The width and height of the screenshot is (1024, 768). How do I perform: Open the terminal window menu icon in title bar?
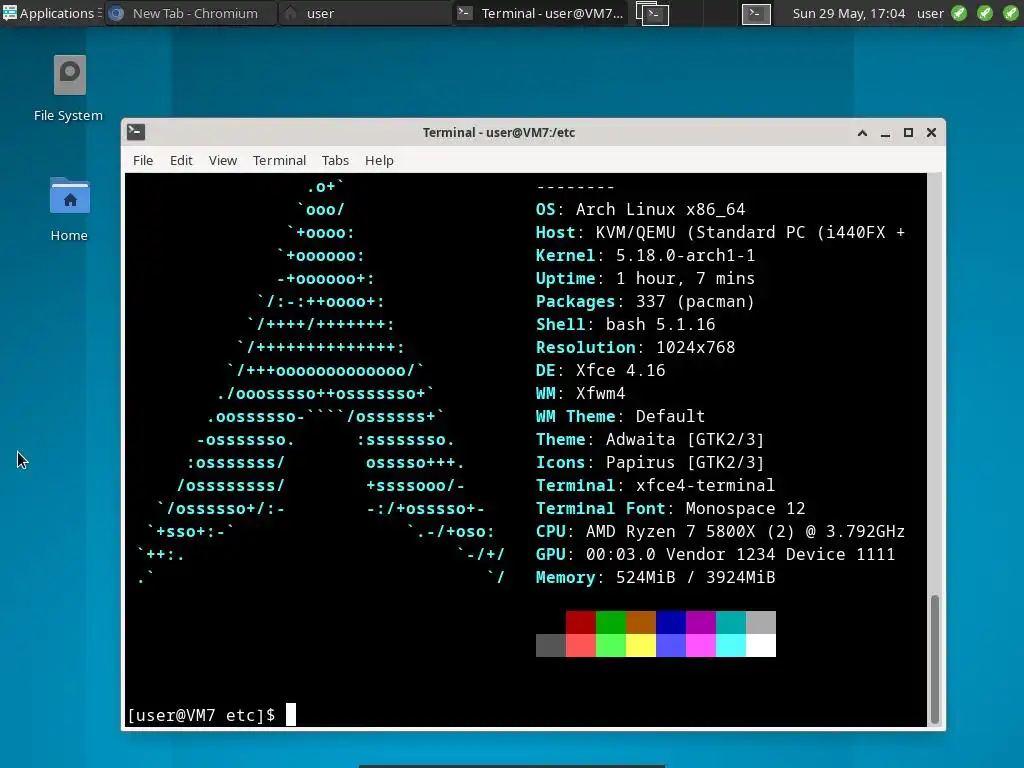(136, 132)
